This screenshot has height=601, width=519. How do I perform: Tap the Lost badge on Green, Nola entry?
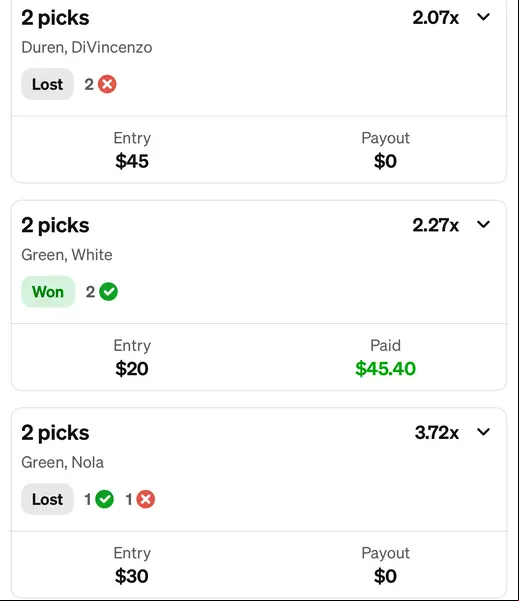point(48,499)
